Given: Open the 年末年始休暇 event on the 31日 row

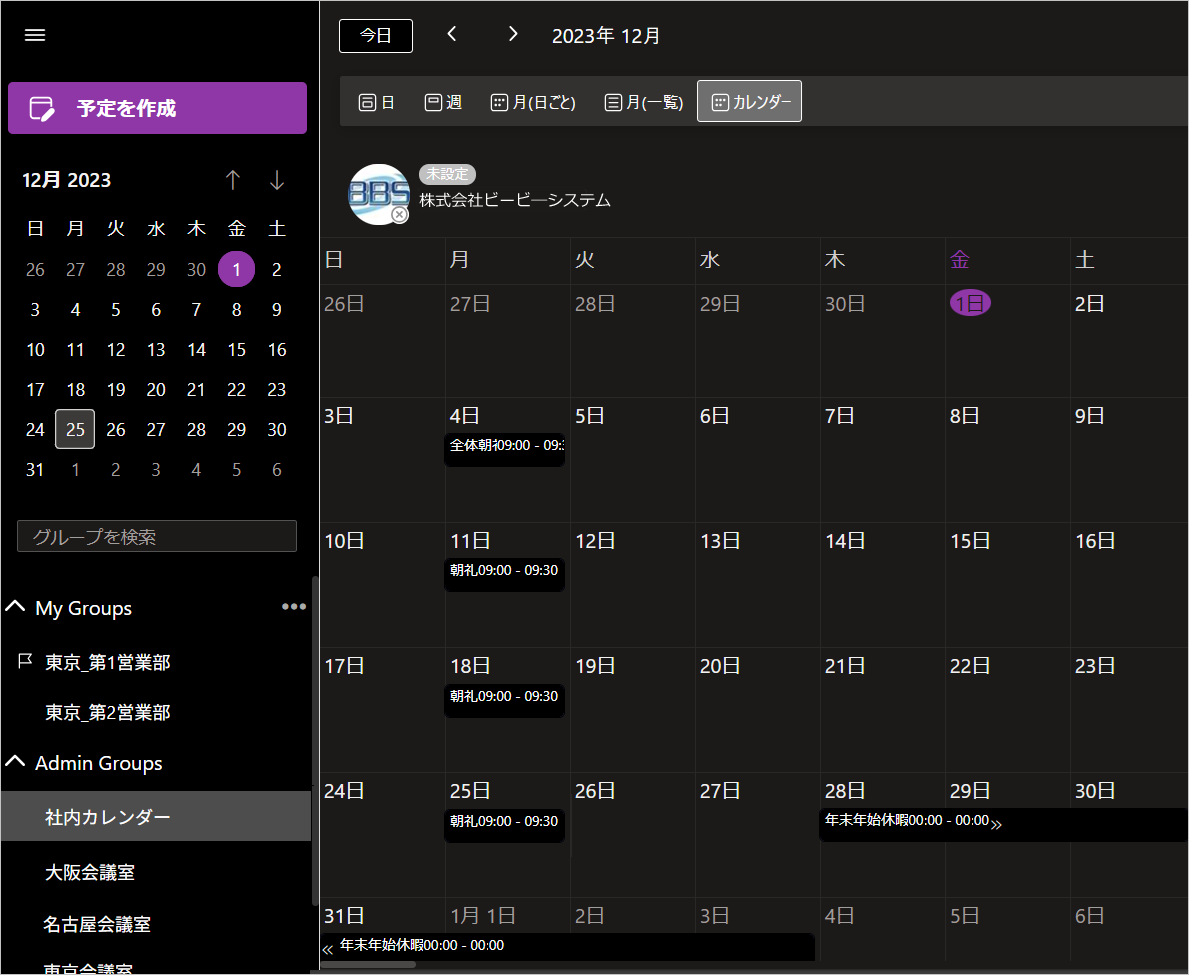Looking at the screenshot, I should pos(568,946).
